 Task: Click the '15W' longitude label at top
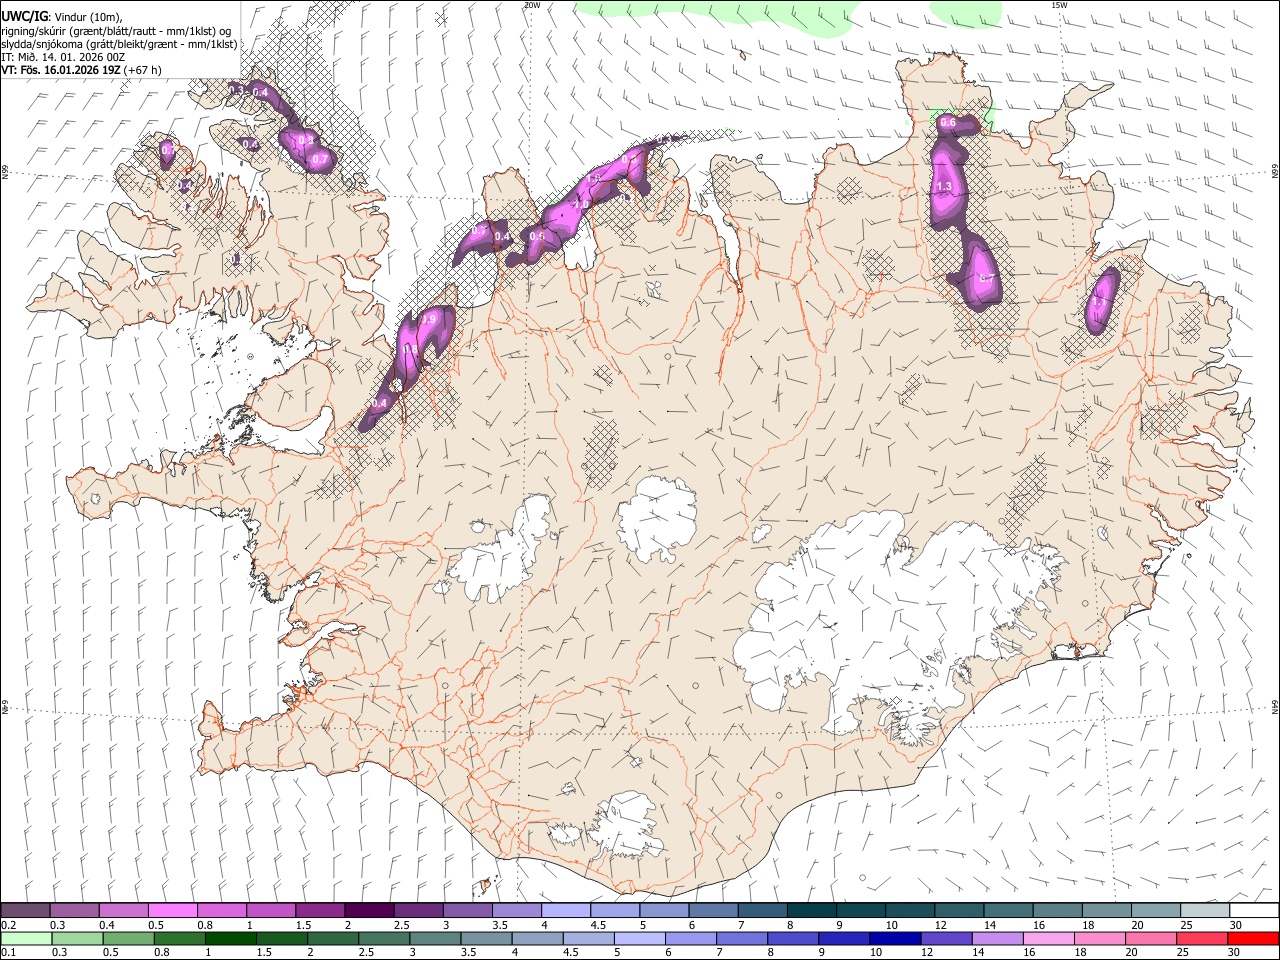[x=1059, y=5]
